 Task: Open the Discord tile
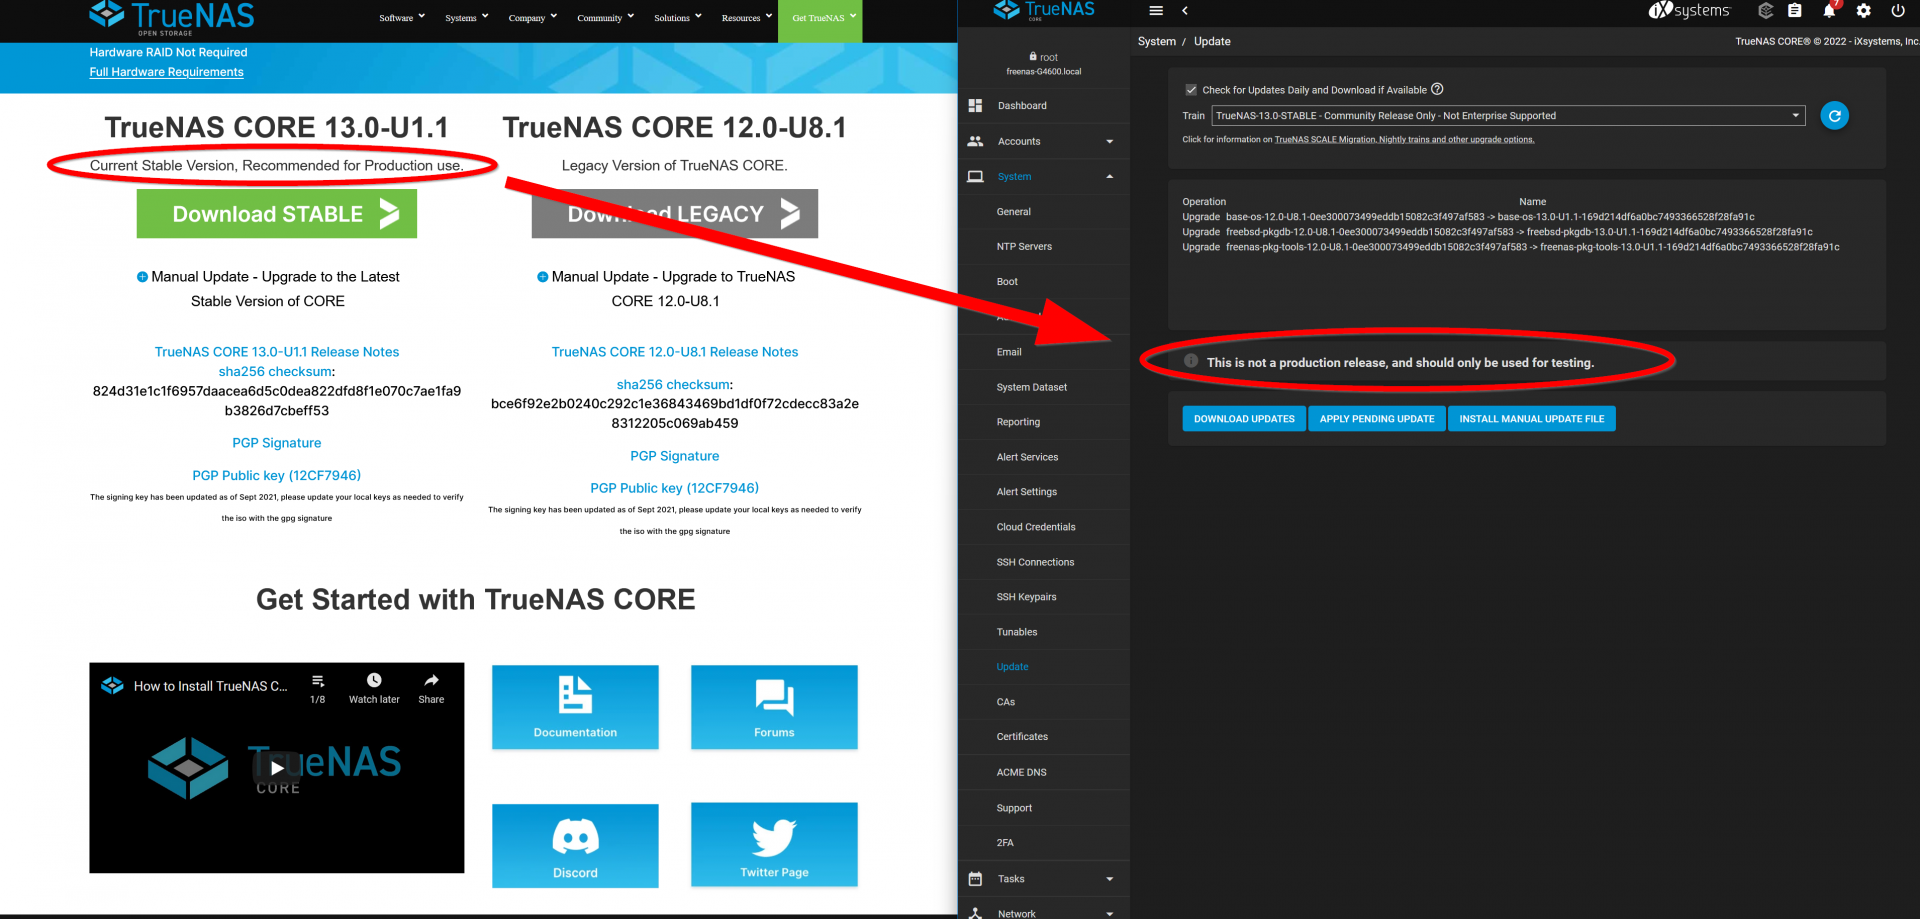coord(575,846)
